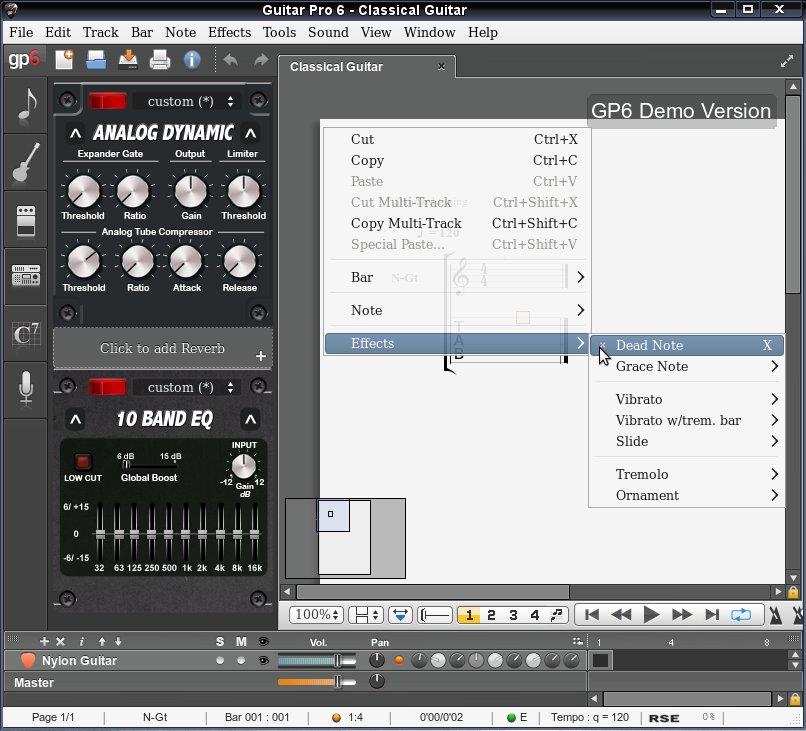Click bar 1 block in timeline
806x731 pixels.
coord(600,661)
